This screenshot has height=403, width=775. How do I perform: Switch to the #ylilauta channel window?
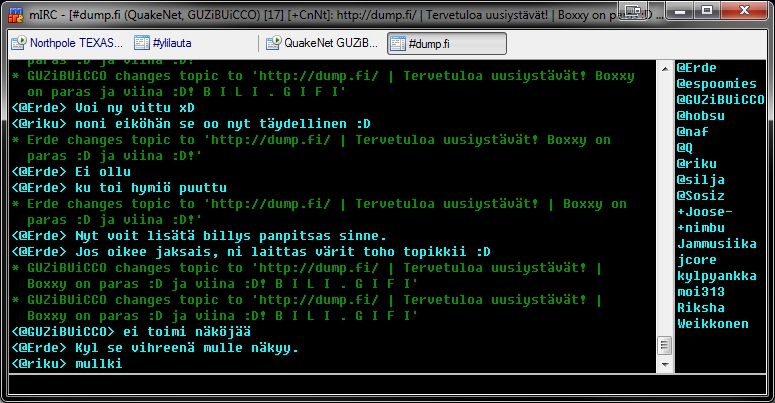[x=167, y=44]
